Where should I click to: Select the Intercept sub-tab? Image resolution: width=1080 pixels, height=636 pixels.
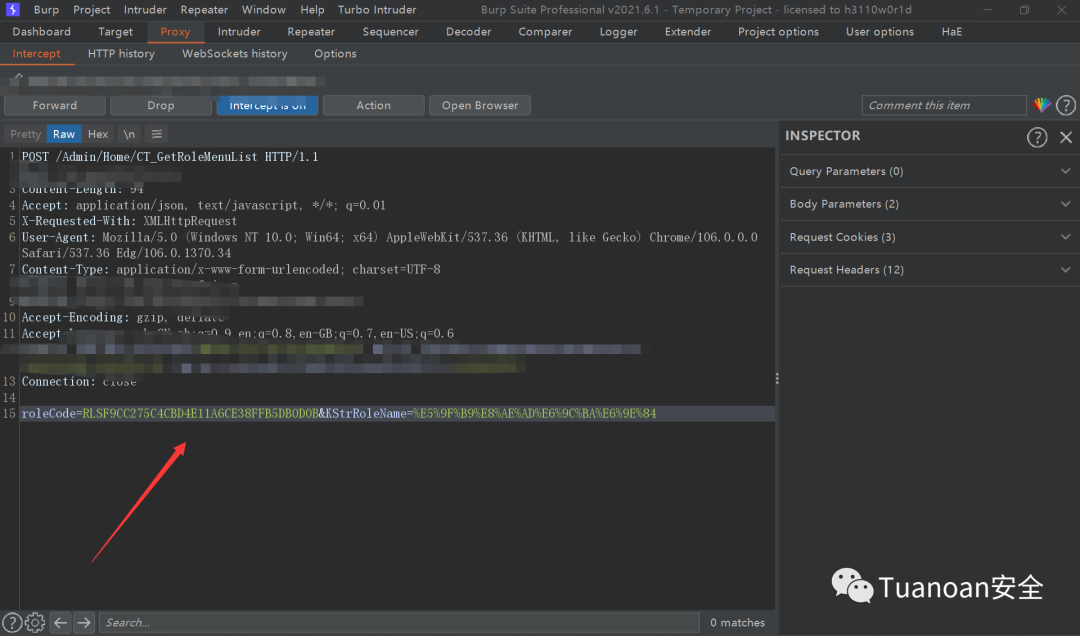click(x=37, y=54)
